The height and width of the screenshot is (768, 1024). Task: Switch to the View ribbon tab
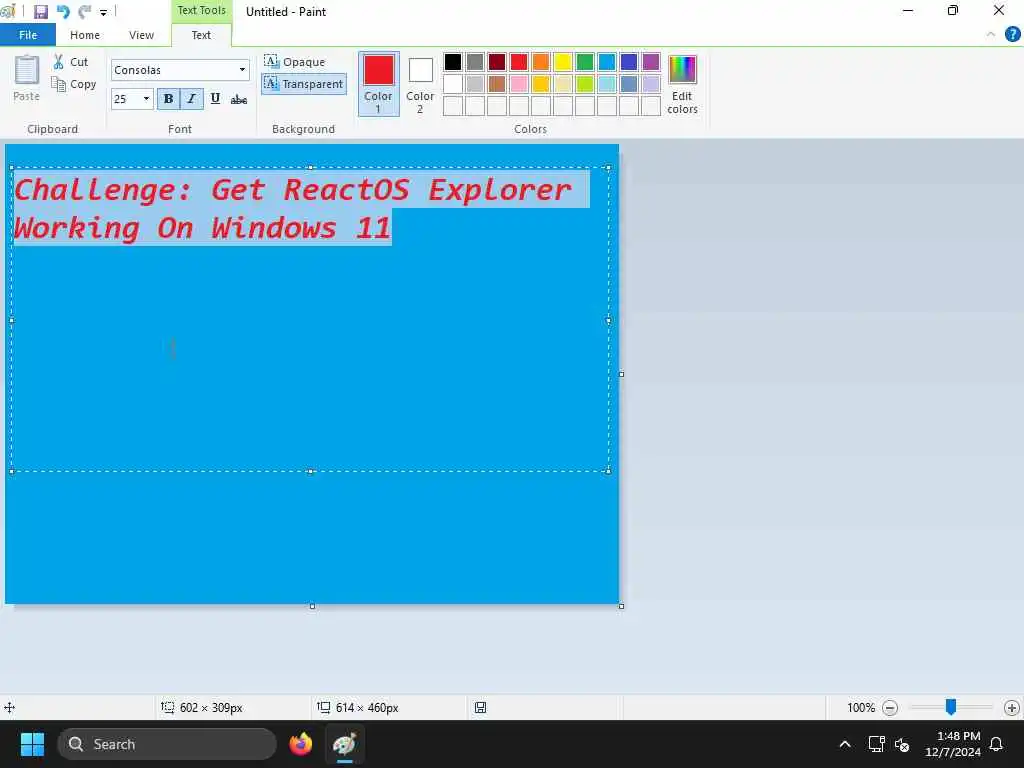141,35
